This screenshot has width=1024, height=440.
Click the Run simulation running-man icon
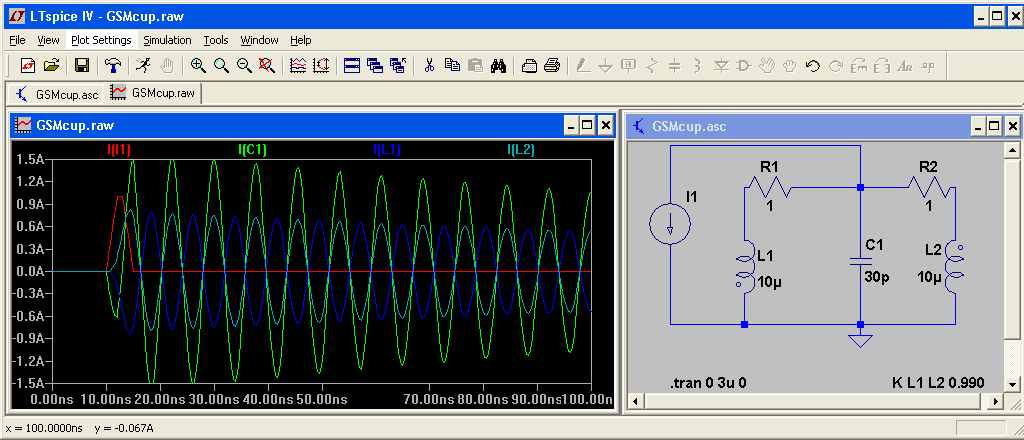click(144, 66)
